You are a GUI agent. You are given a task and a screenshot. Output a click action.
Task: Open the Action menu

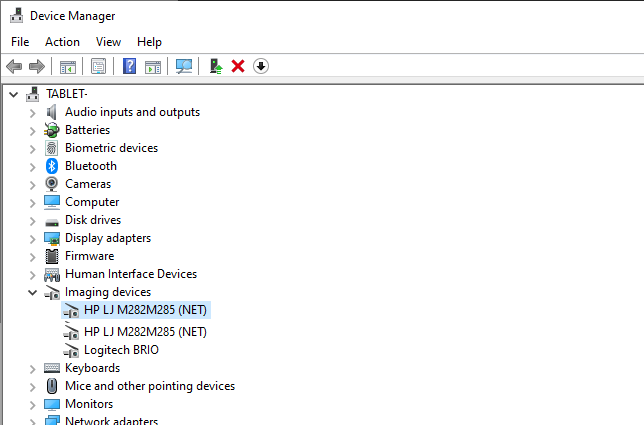pos(62,42)
